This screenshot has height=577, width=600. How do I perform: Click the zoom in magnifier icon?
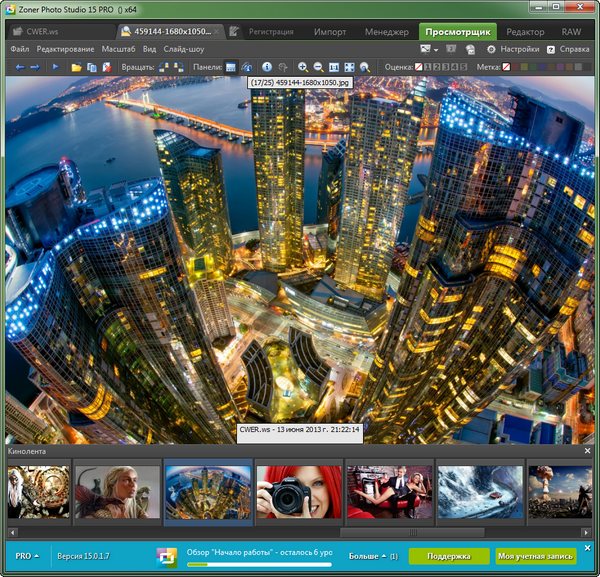[304, 67]
